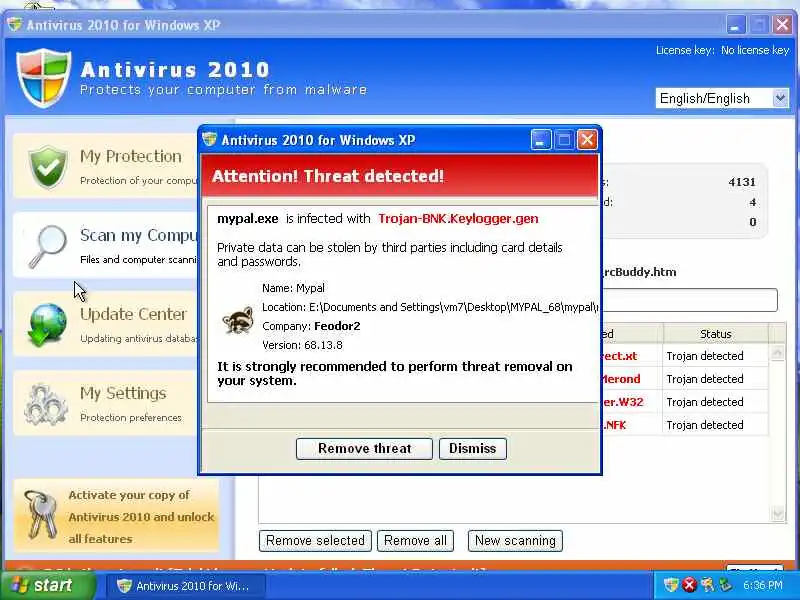
Task: Click the scan path input field
Action: [x=690, y=300]
